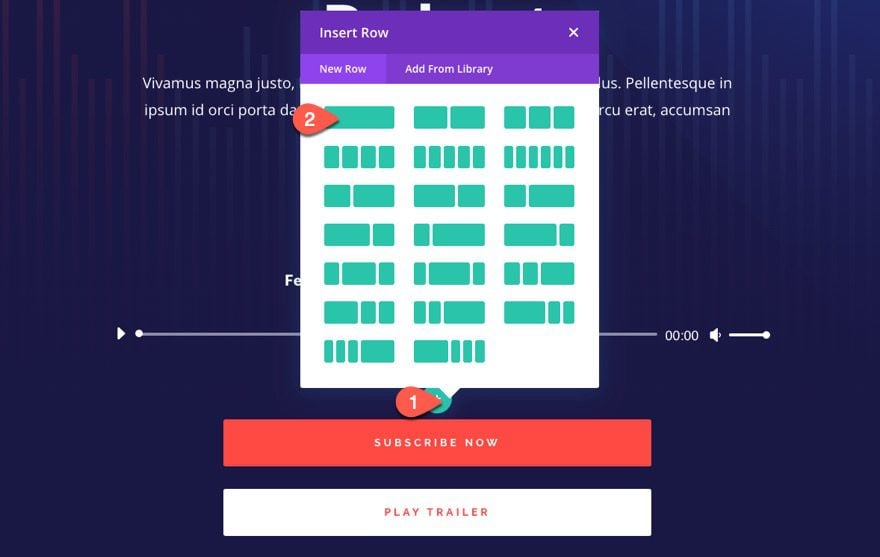Mute the audio player volume
This screenshot has width=880, height=557.
coord(715,335)
